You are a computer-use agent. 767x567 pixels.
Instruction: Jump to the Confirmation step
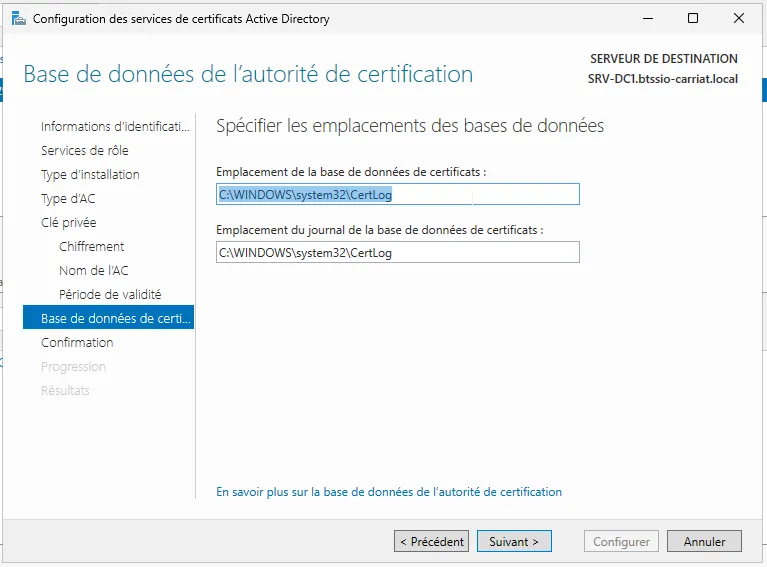click(77, 343)
